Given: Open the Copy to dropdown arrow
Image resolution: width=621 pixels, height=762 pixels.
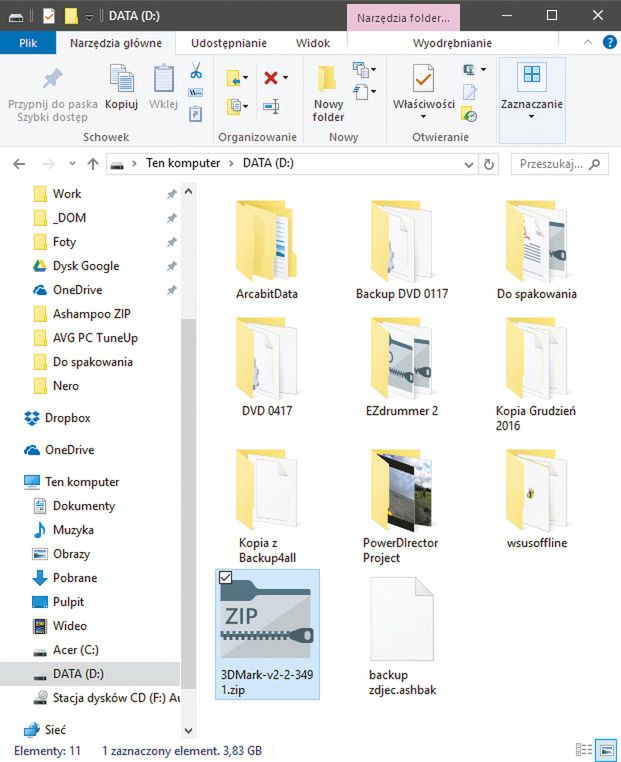Looking at the screenshot, I should (245, 106).
